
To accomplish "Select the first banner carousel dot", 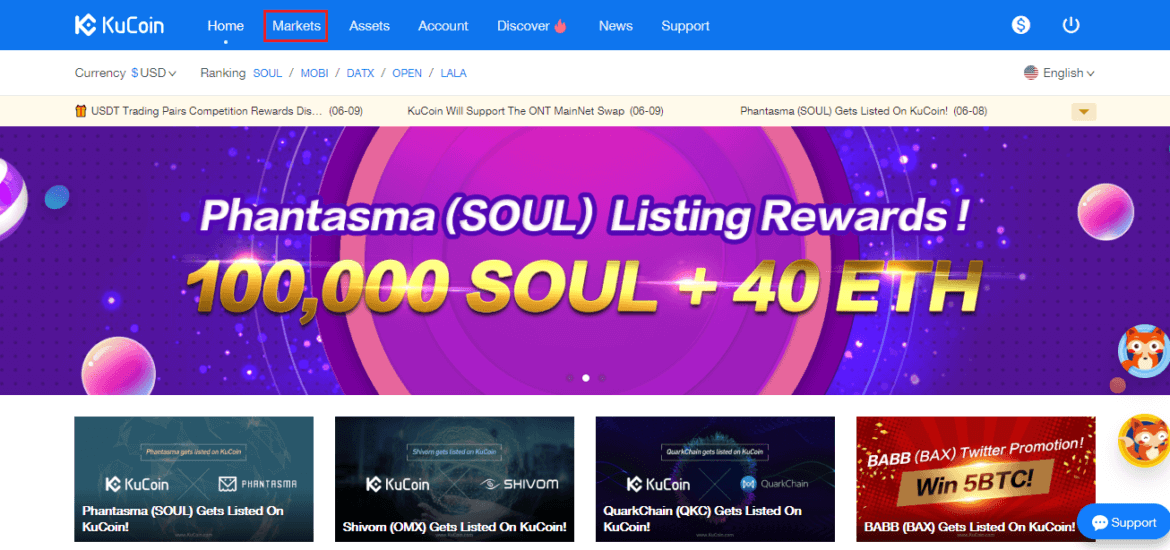I will [x=570, y=378].
